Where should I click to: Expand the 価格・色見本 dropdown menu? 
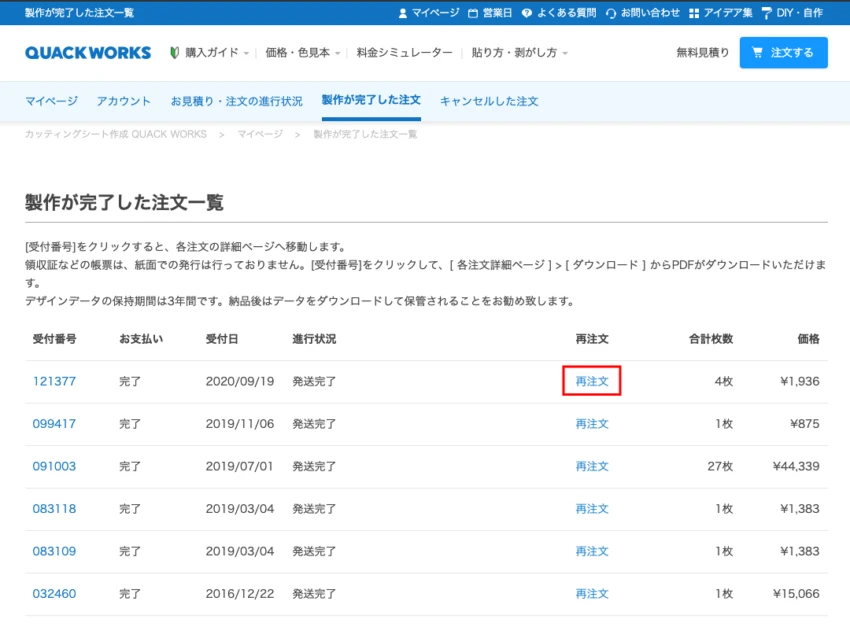302,53
